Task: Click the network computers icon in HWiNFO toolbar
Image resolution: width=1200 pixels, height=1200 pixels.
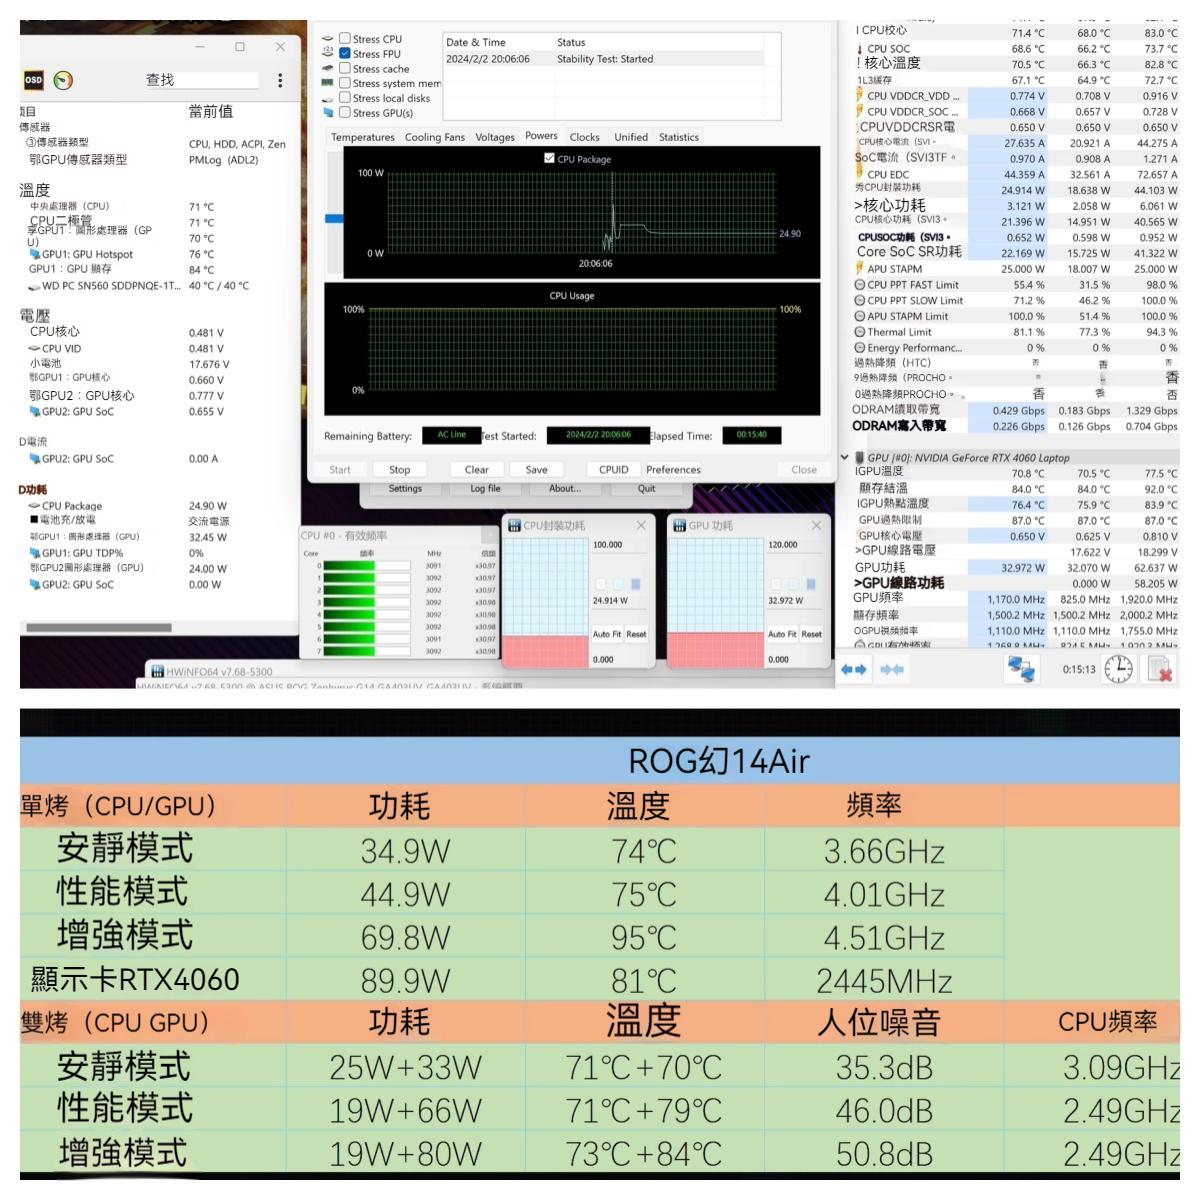Action: click(1022, 670)
